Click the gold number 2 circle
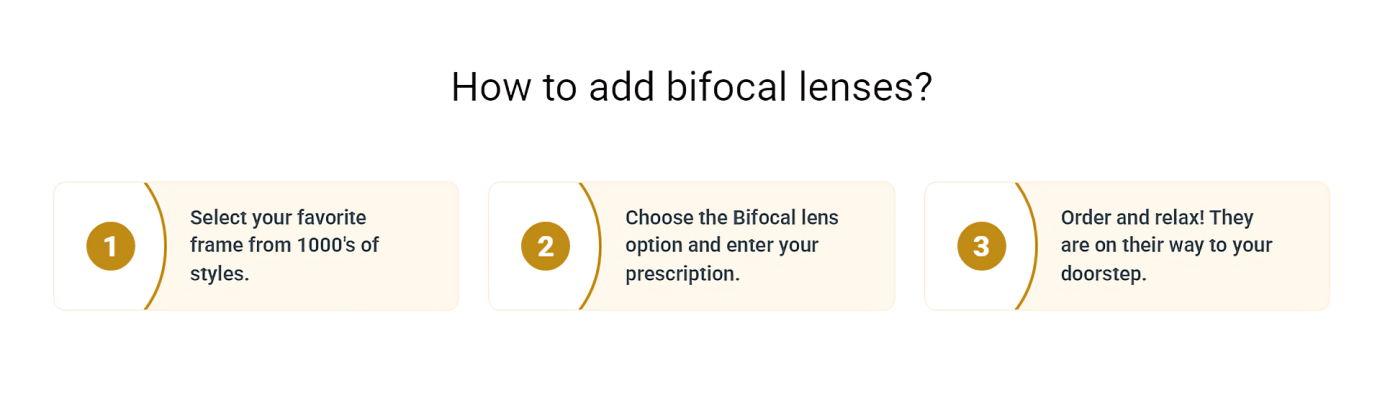The image size is (1385, 406). [x=545, y=246]
